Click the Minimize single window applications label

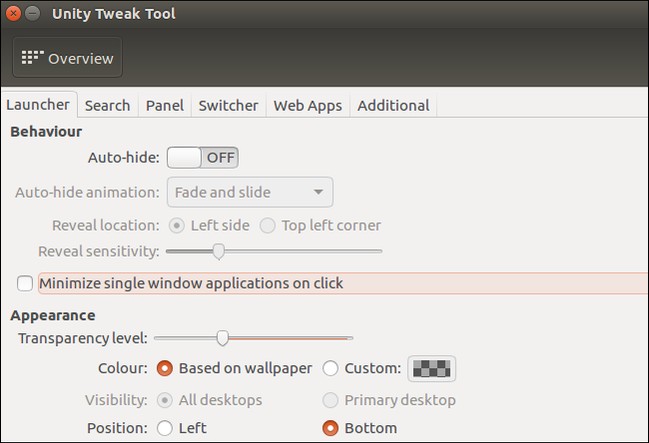tap(191, 284)
